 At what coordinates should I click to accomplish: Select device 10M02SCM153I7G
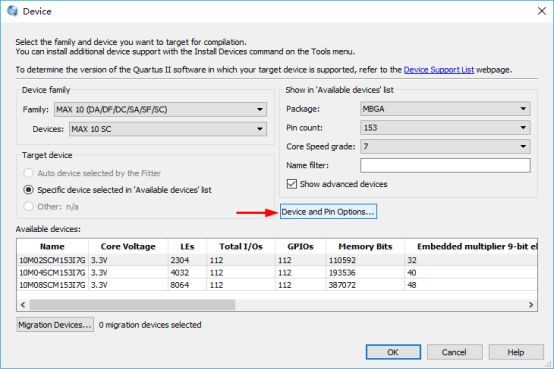pos(52,260)
